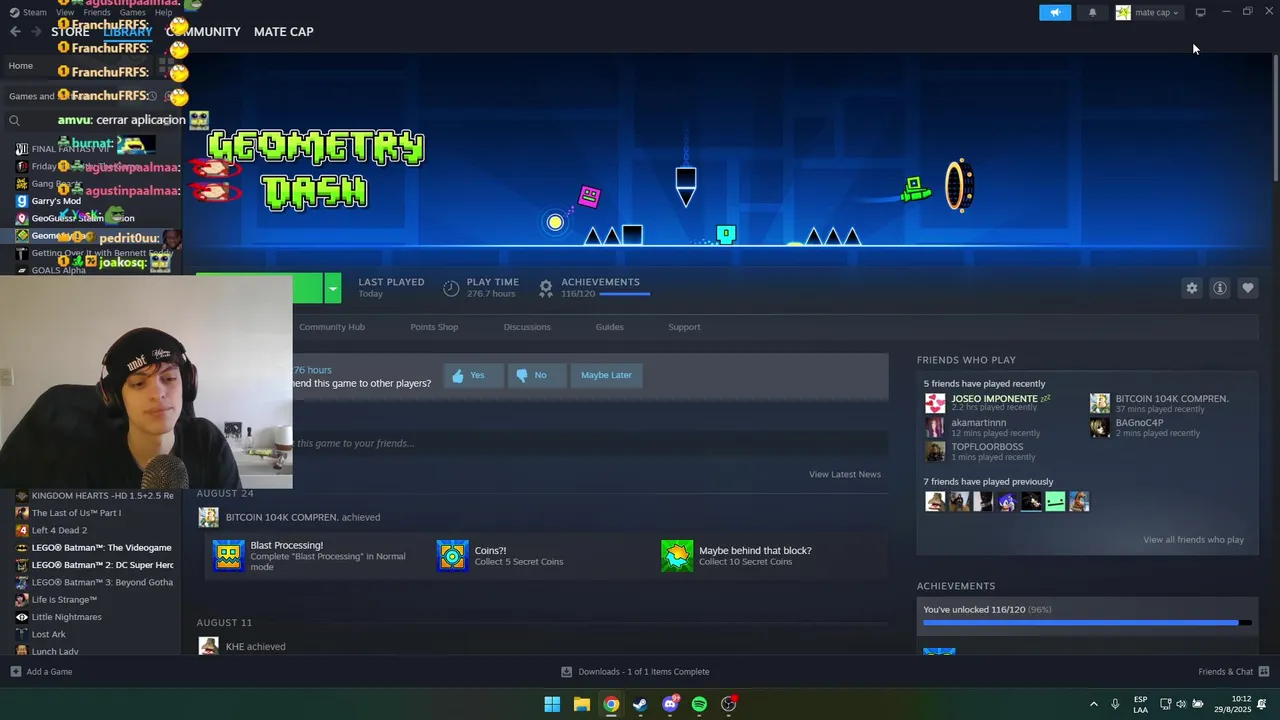Open JOSEO IMPONENTE friend avatar
The height and width of the screenshot is (720, 1280).
click(x=935, y=403)
